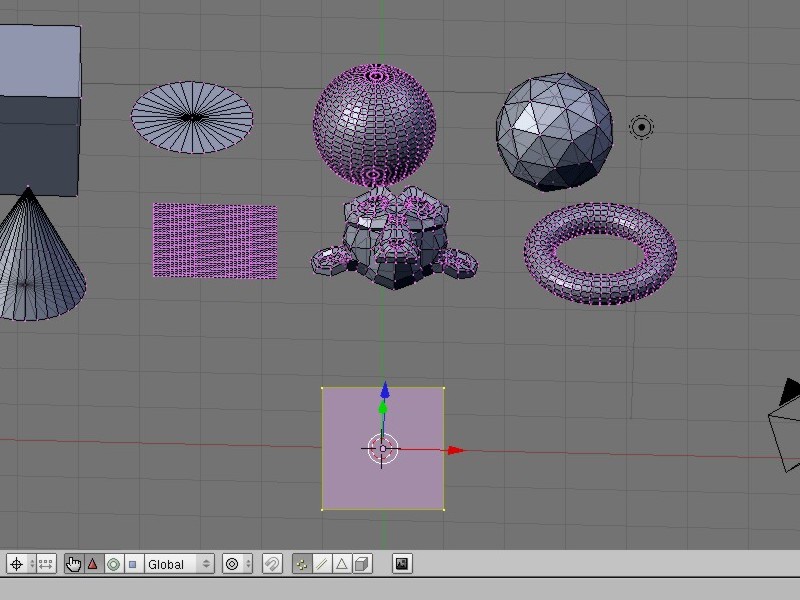
Task: Open the Global orientation dropdown
Action: coord(179,564)
